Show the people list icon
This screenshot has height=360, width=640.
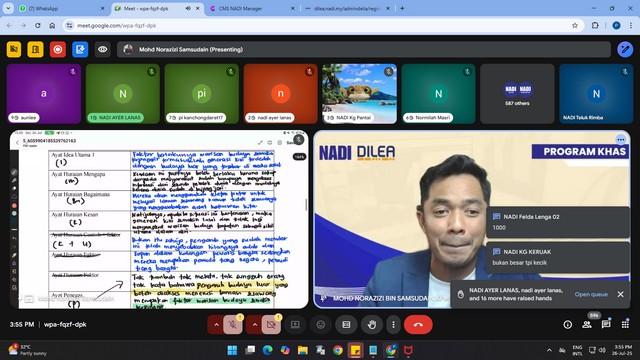point(587,324)
